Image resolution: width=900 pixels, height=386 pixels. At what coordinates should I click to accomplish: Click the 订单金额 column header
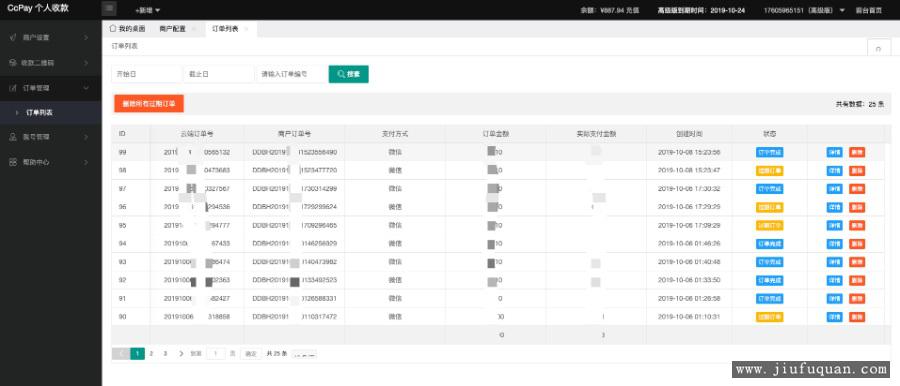496,134
